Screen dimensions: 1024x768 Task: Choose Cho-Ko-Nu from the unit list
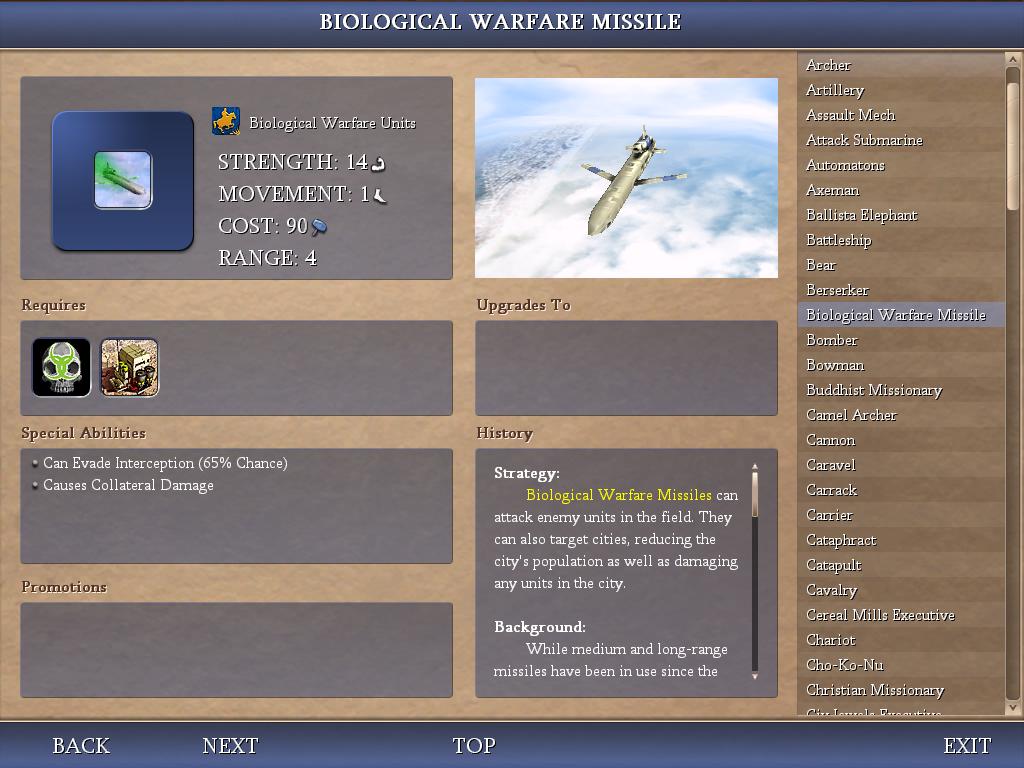point(844,665)
